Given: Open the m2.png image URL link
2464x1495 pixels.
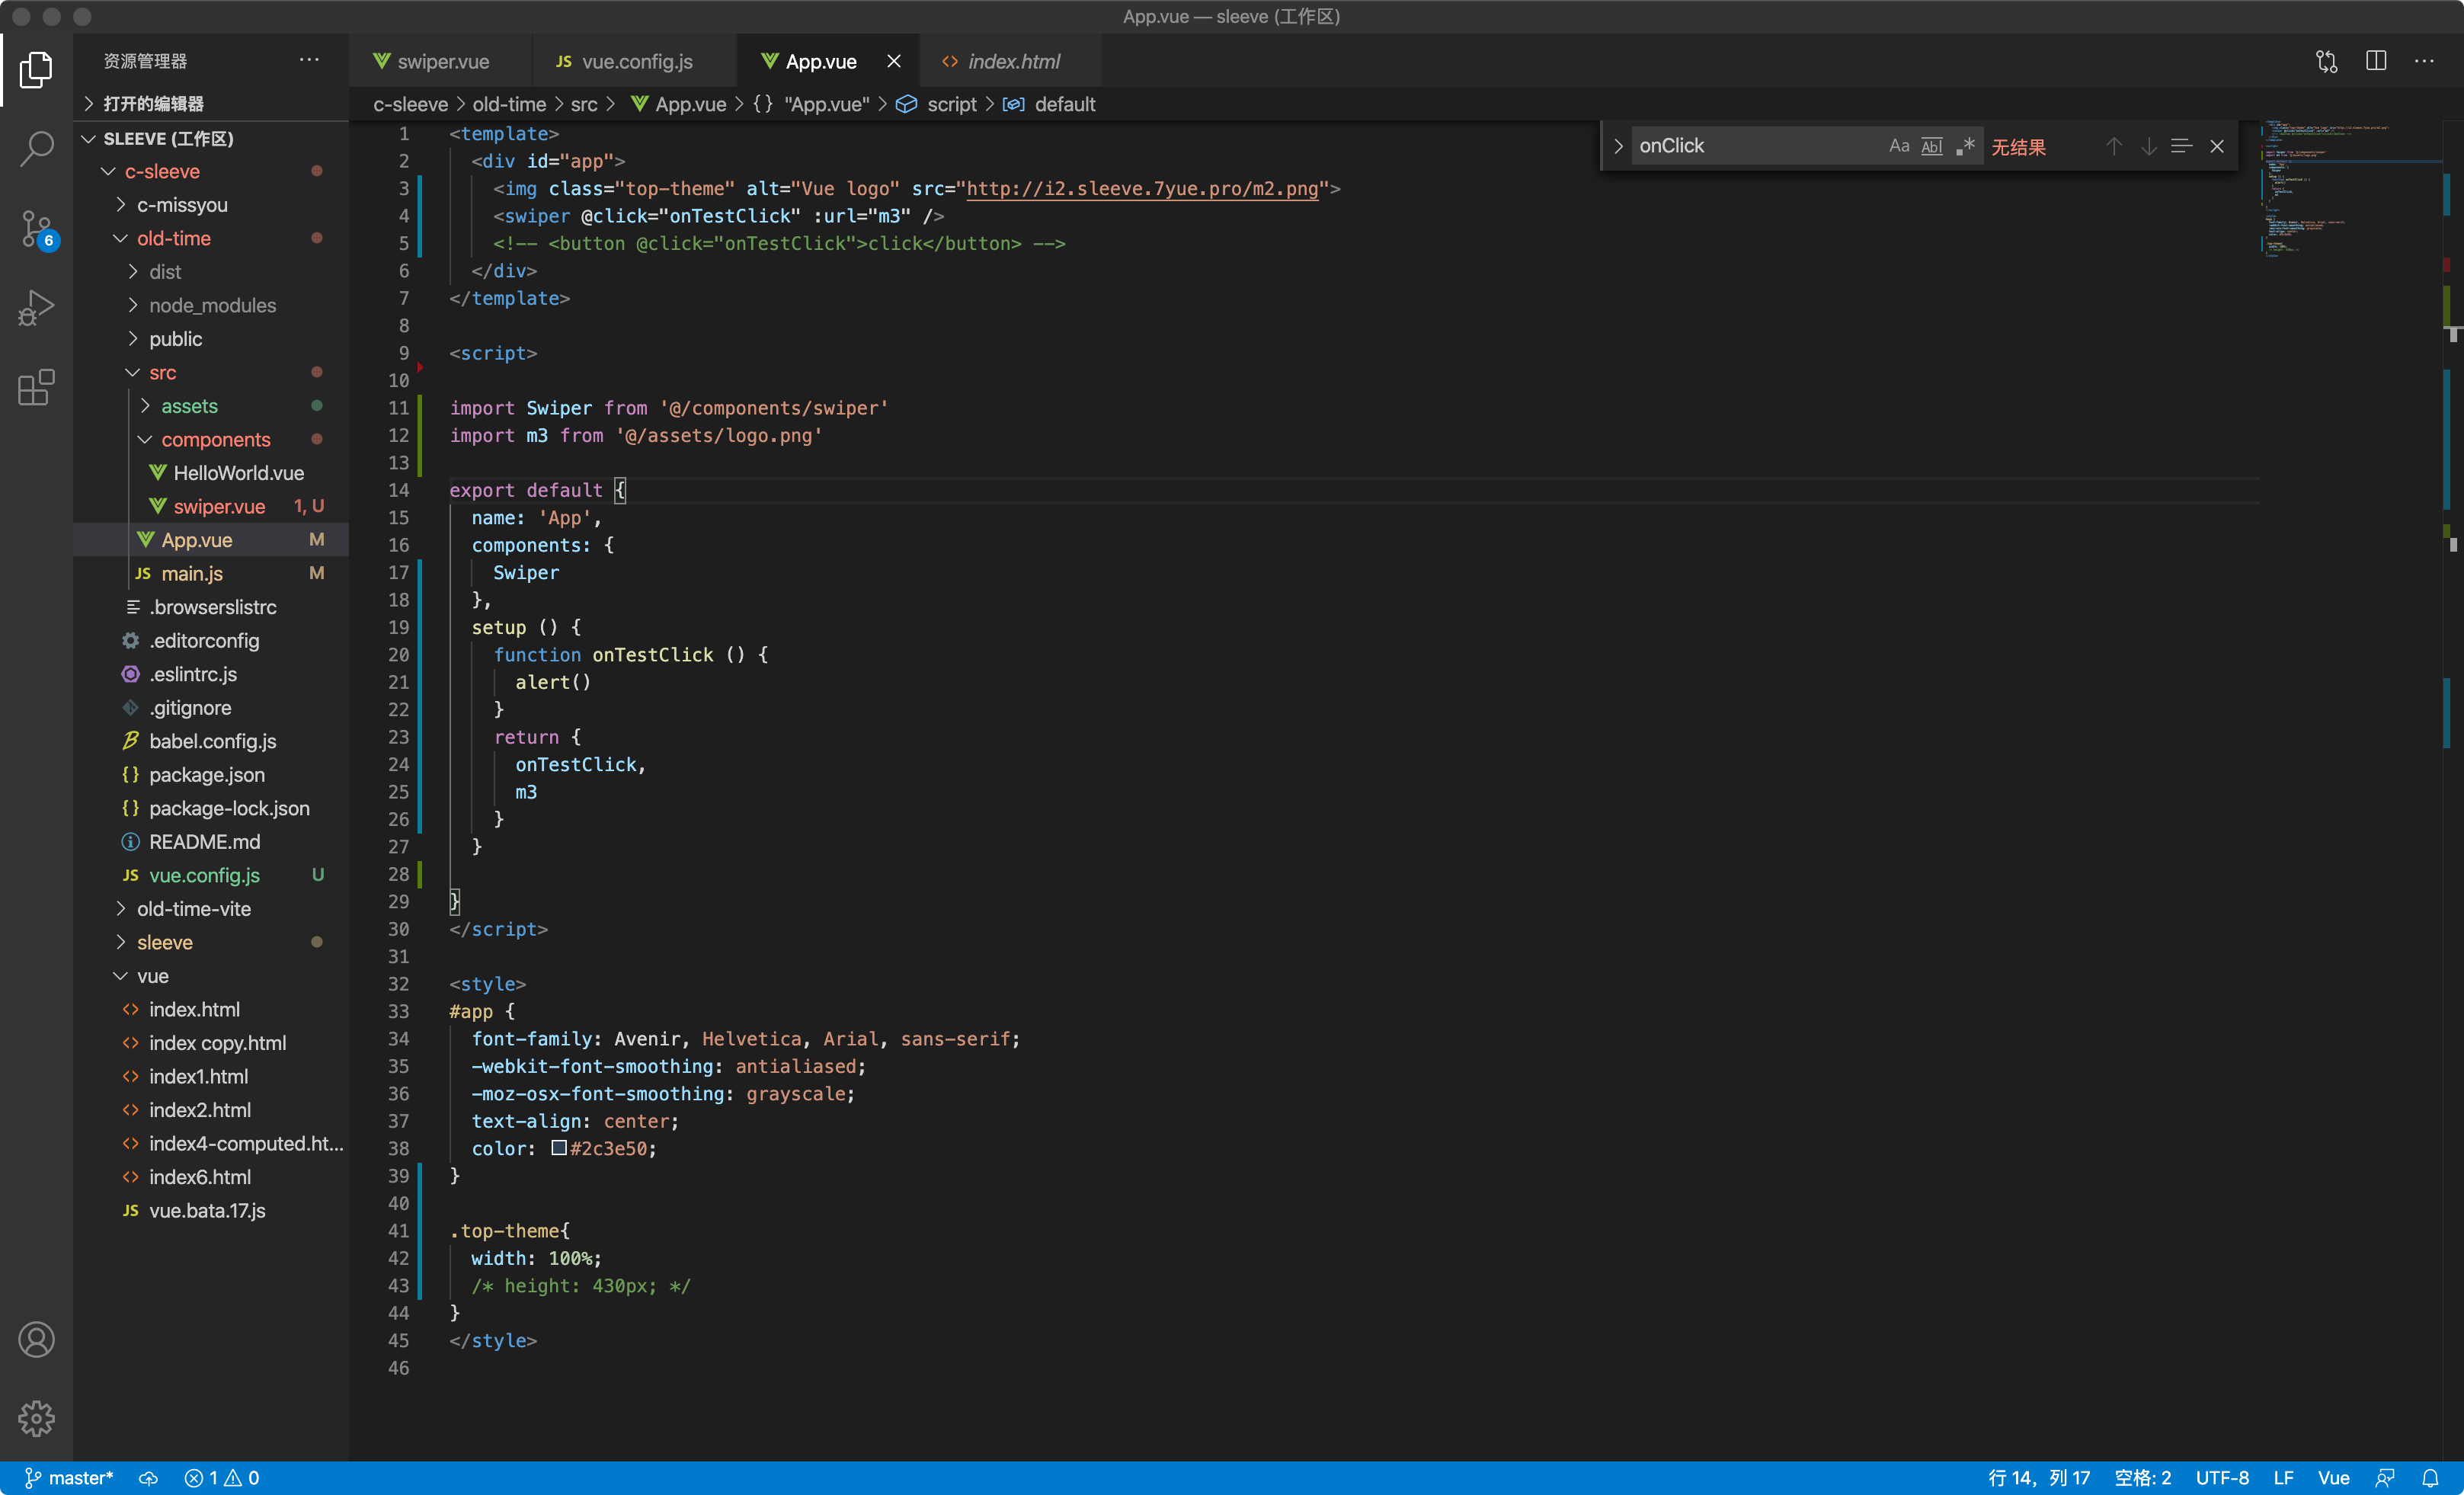Looking at the screenshot, I should pos(1142,188).
